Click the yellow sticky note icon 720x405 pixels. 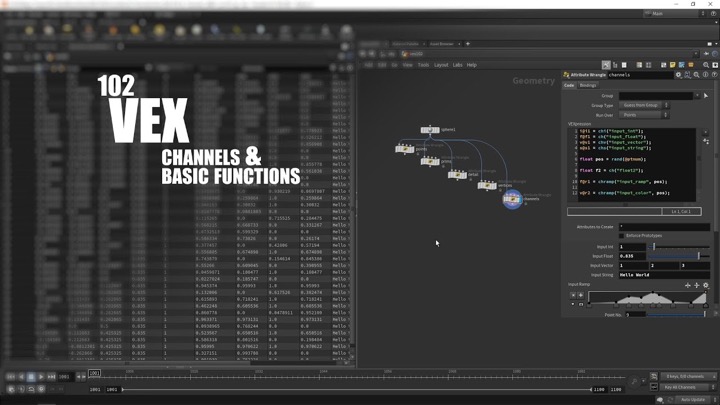[673, 65]
